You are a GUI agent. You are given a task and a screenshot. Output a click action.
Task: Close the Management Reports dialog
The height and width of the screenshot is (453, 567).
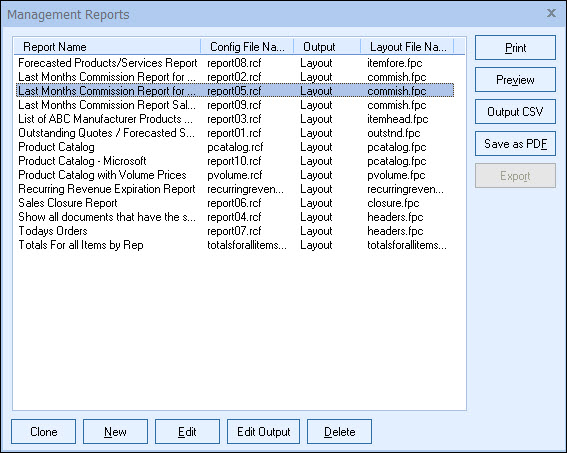pyautogui.click(x=551, y=13)
